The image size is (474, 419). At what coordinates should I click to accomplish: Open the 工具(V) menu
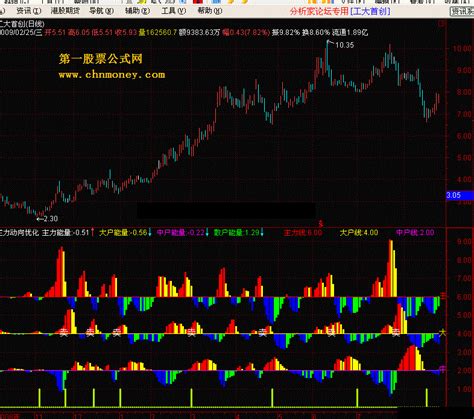(x=174, y=11)
